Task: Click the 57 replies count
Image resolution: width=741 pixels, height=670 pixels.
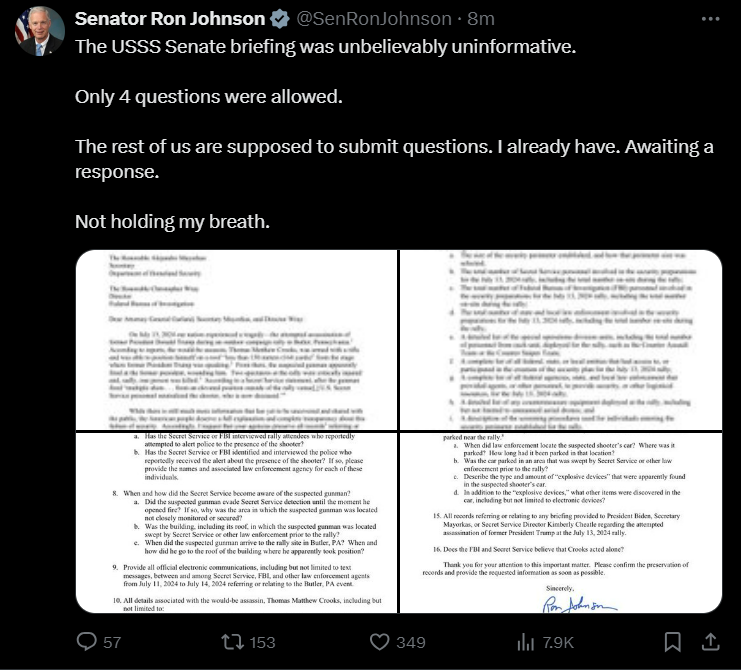Action: [x=112, y=642]
